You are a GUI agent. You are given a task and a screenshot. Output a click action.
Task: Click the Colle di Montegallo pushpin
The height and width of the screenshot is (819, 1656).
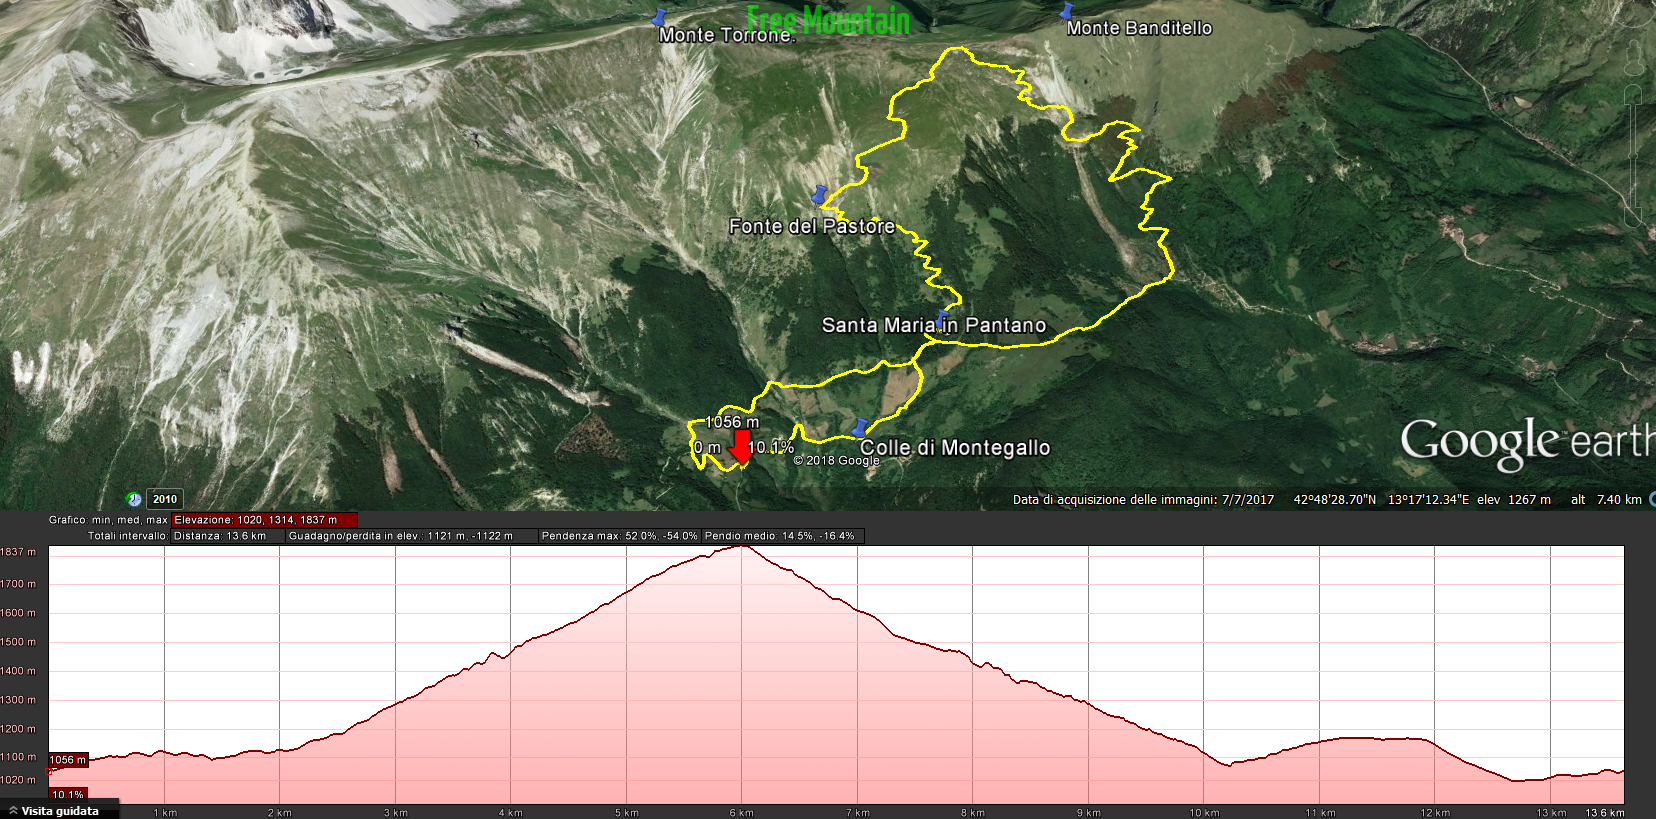point(859,428)
